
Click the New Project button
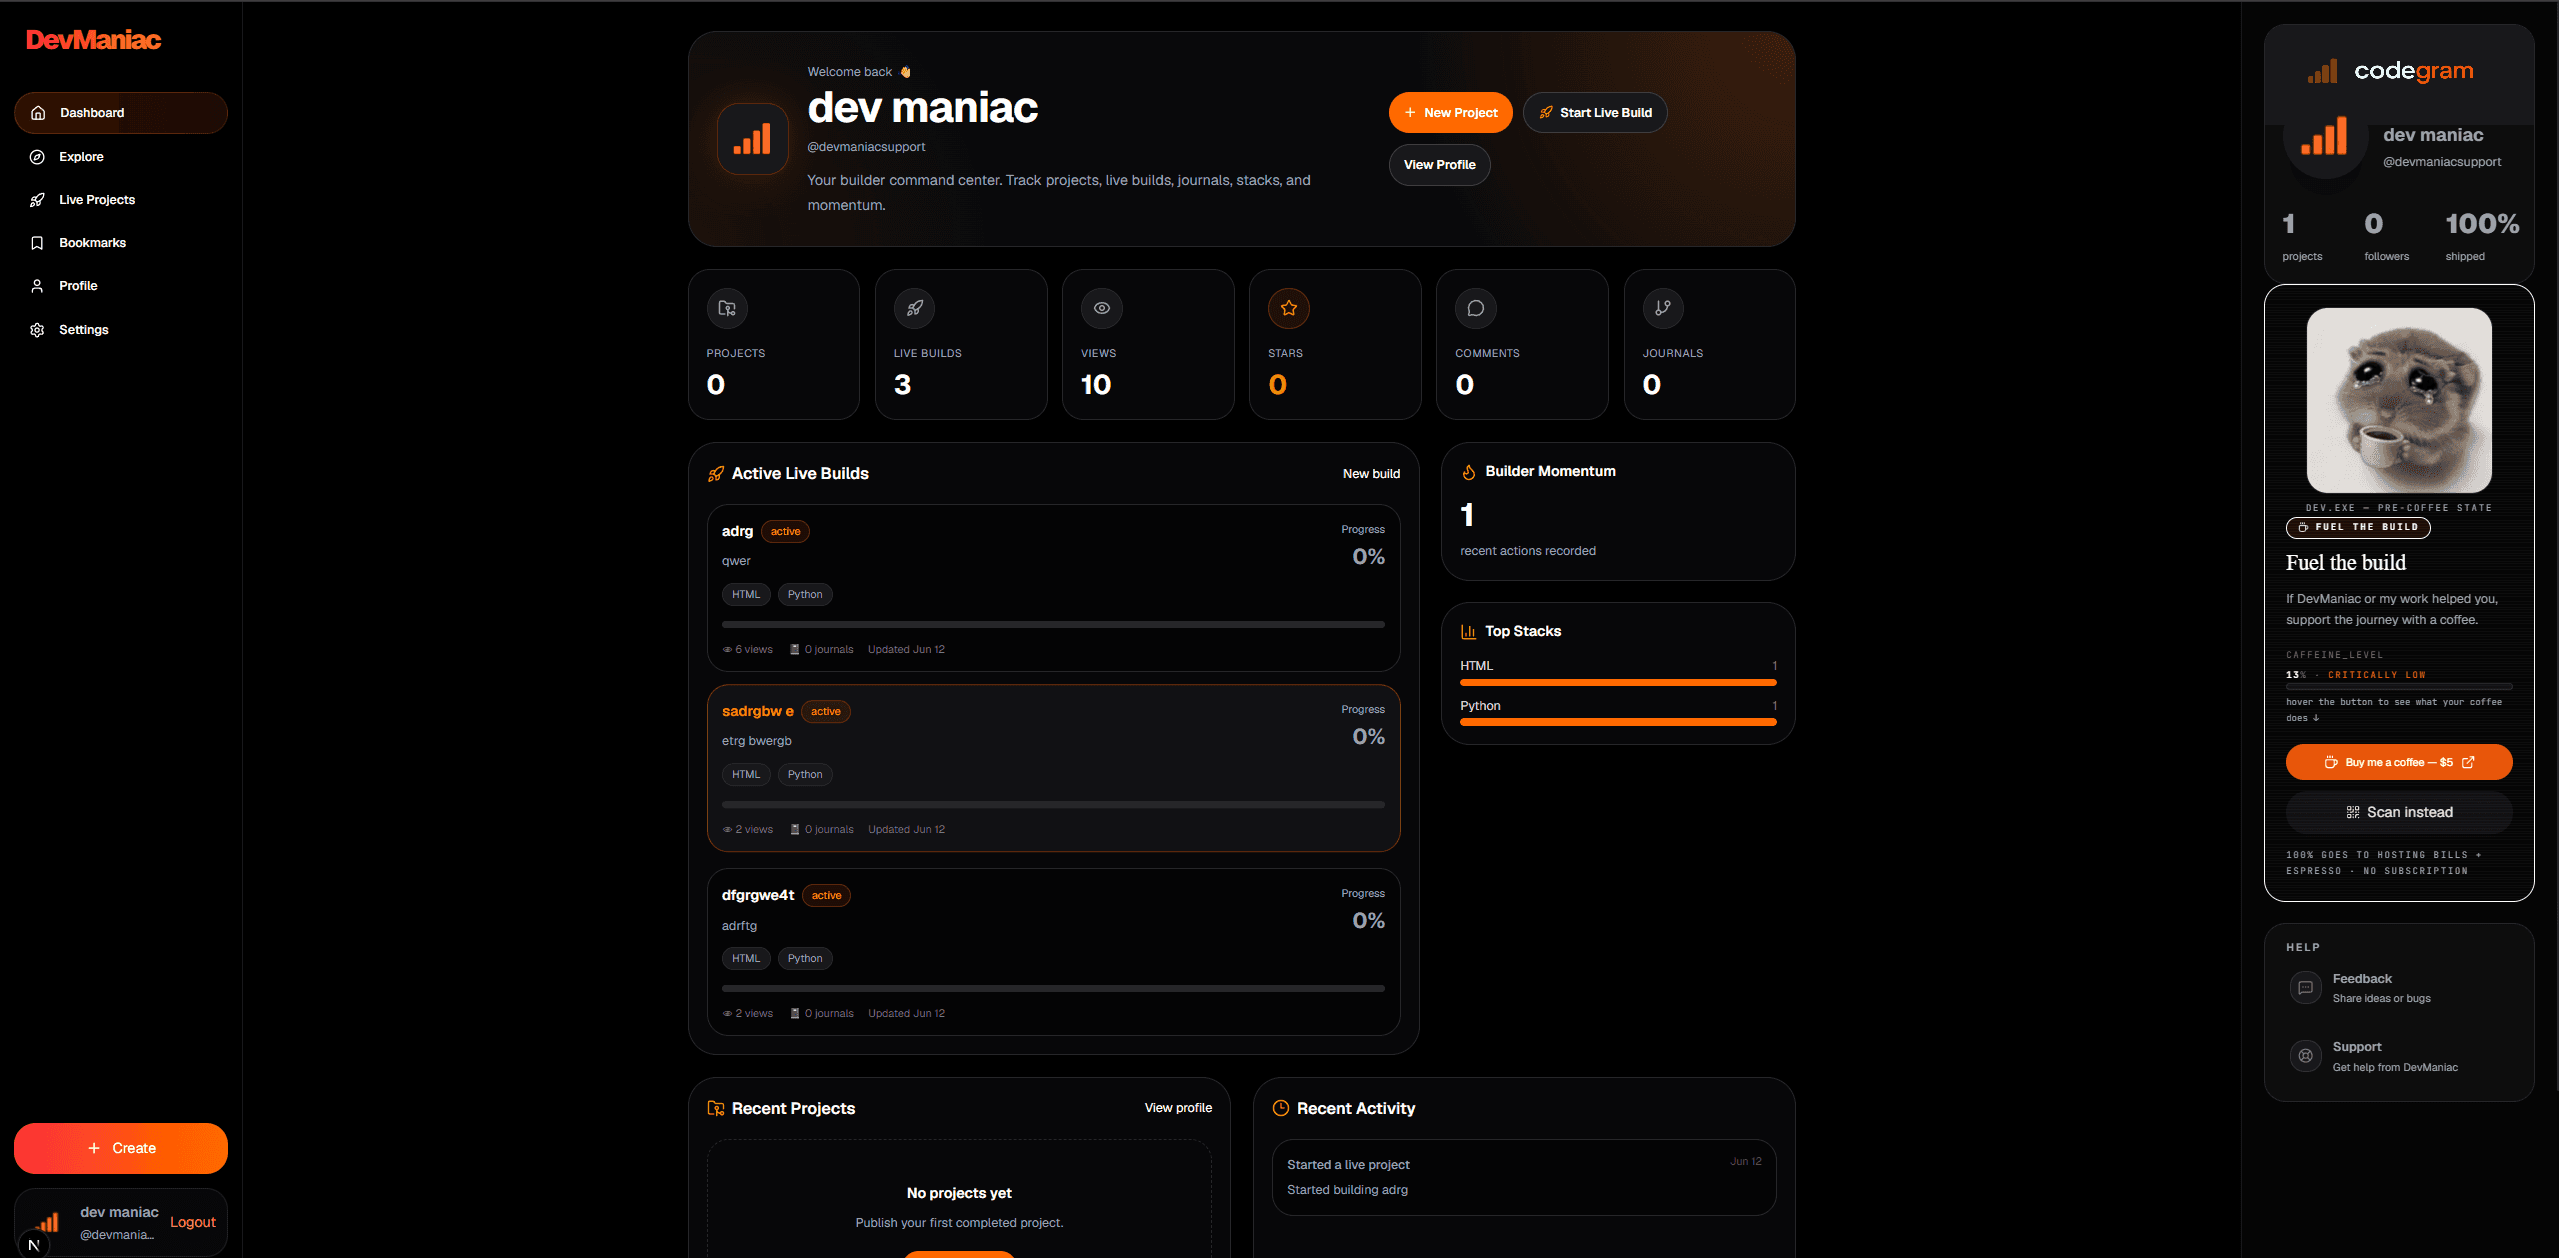click(x=1450, y=113)
